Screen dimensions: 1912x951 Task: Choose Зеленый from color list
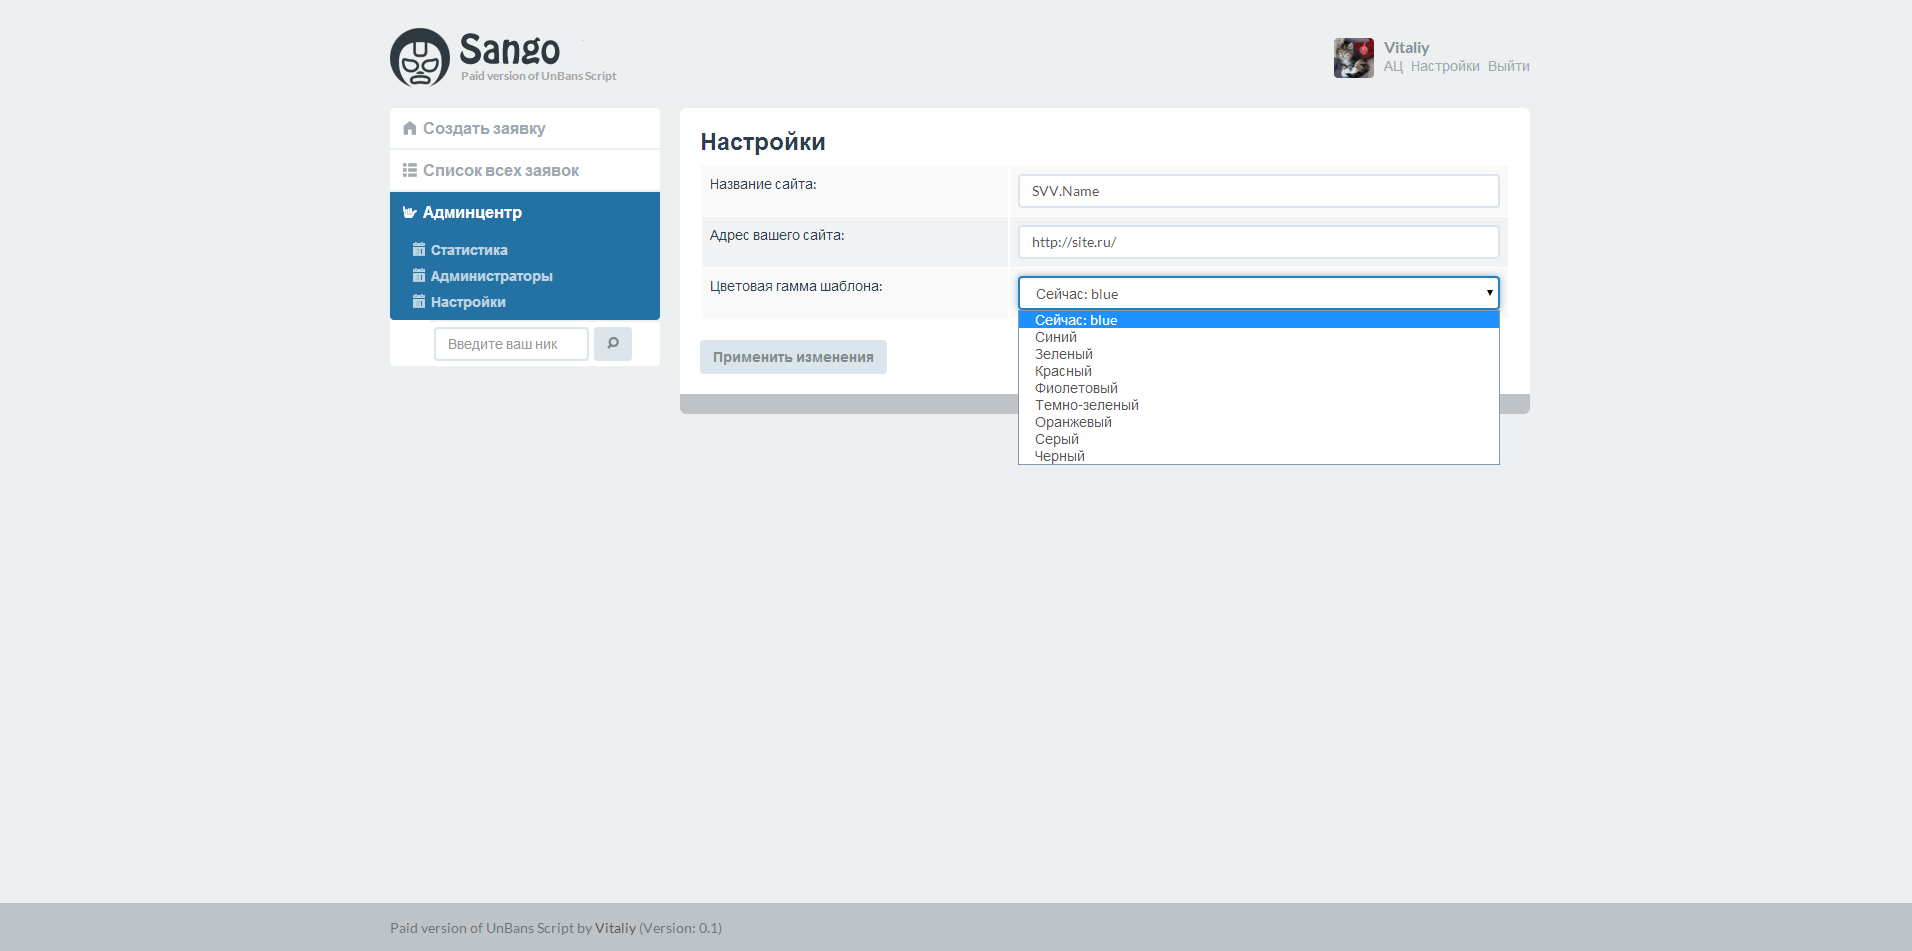[x=1259, y=354]
